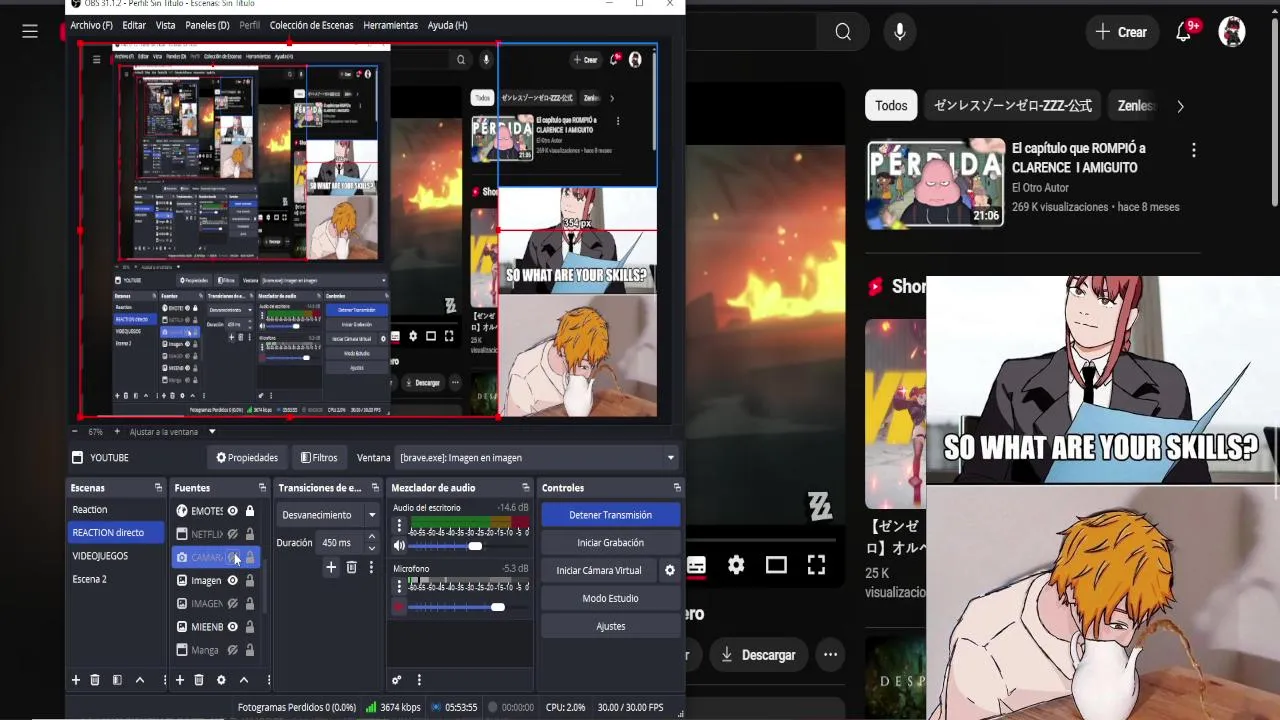Open scene filters icon in Escenas toolbar
The width and height of the screenshot is (1280, 720).
tap(117, 680)
